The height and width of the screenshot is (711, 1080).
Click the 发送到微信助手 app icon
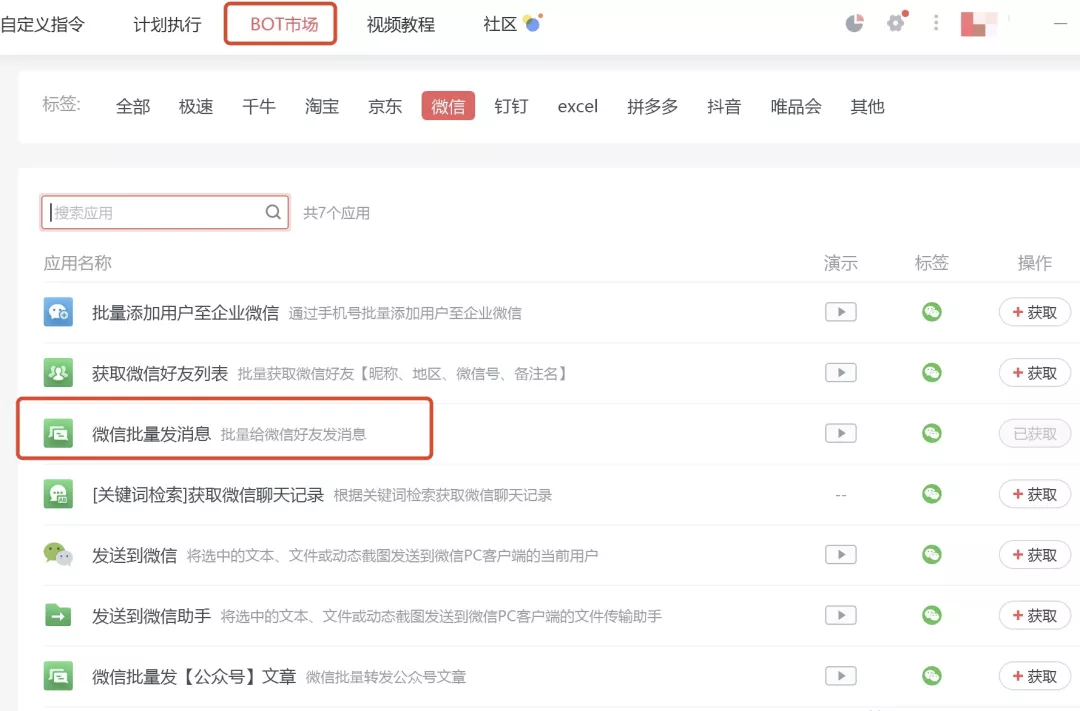pyautogui.click(x=59, y=615)
